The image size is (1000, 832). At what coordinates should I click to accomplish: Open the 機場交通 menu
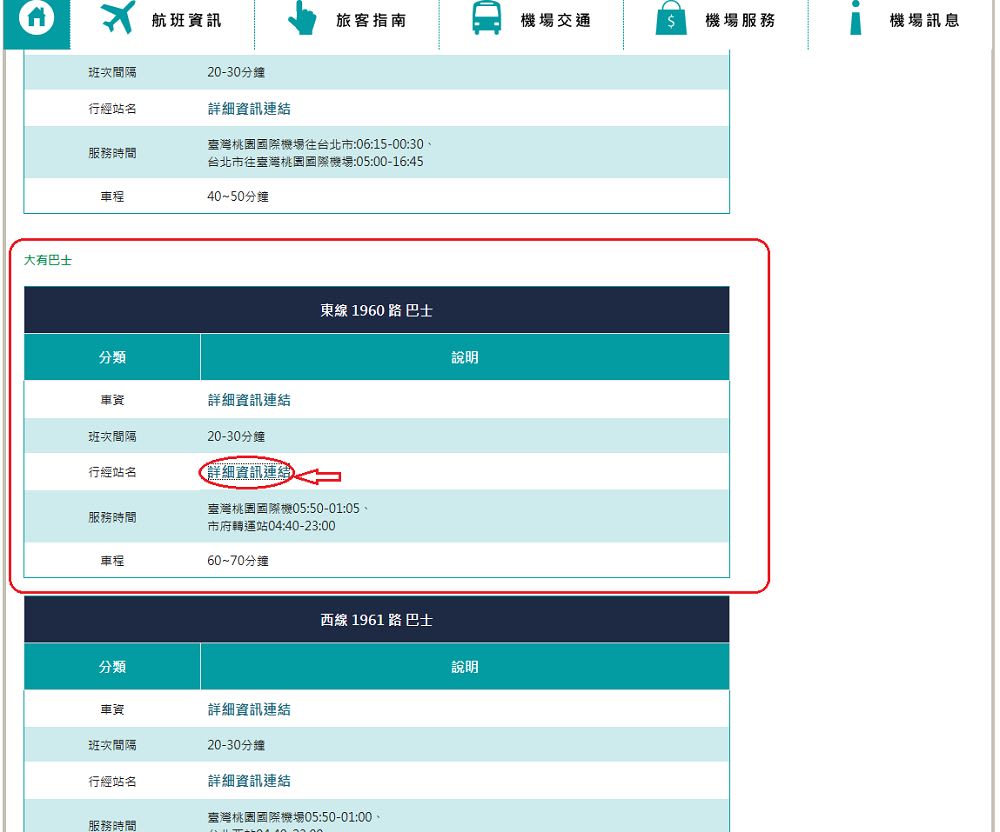point(555,20)
